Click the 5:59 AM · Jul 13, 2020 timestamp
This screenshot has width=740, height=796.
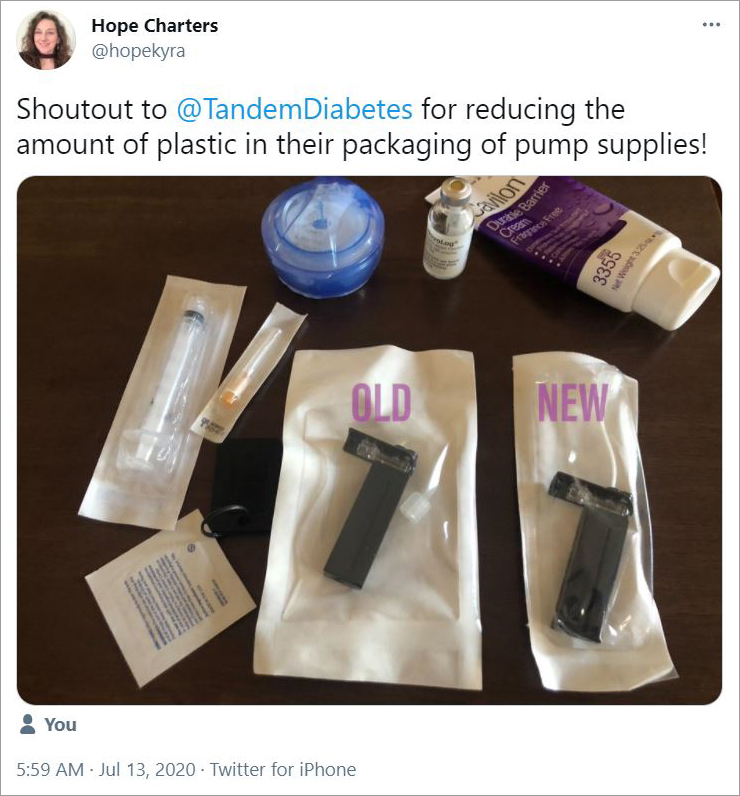pos(106,770)
